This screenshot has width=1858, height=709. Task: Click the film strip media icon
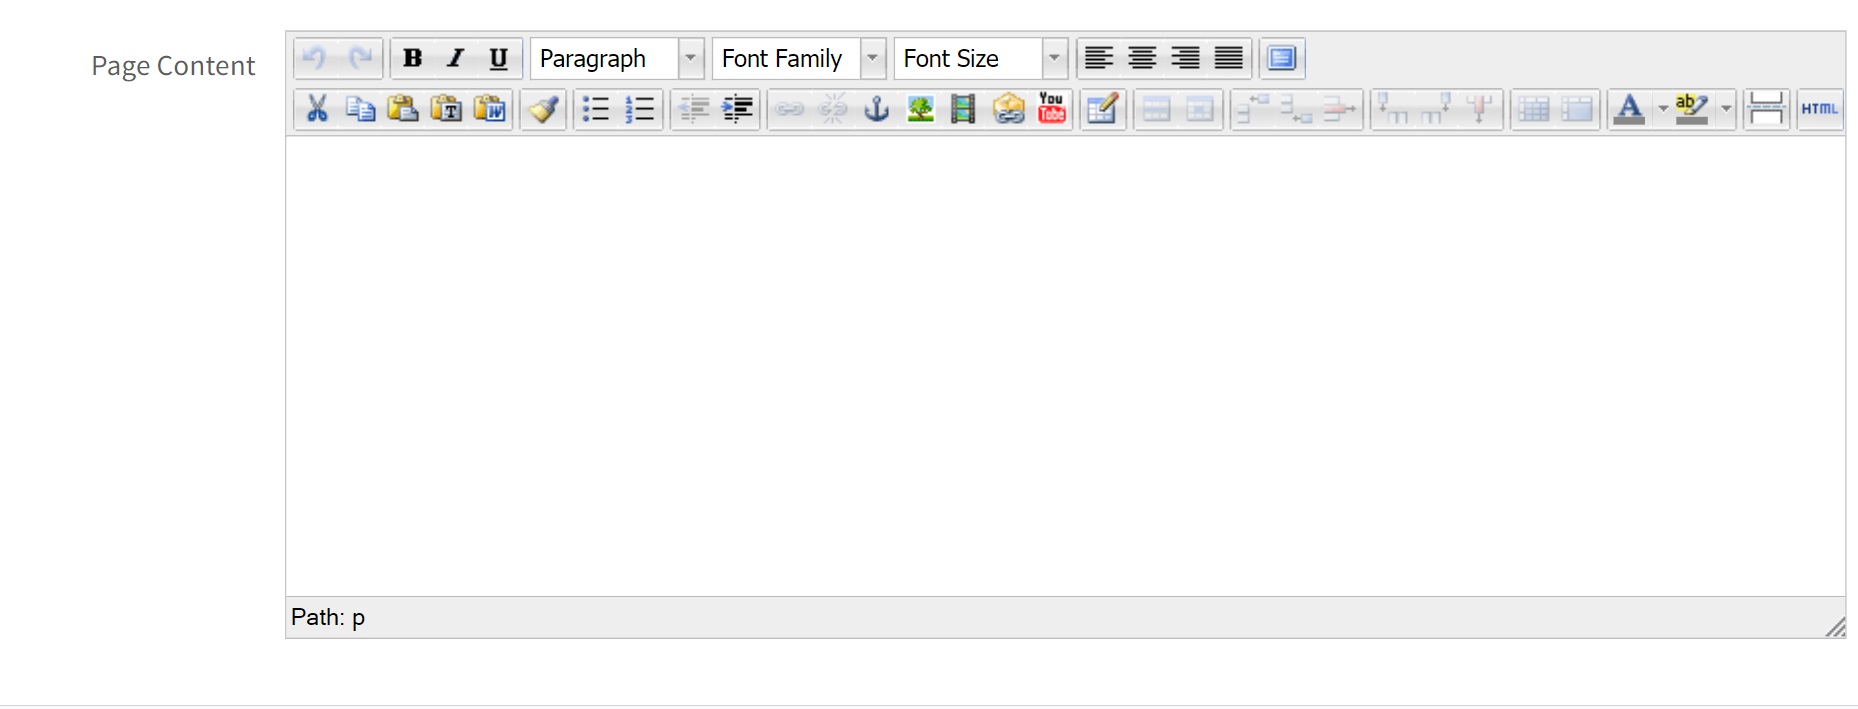coord(963,109)
